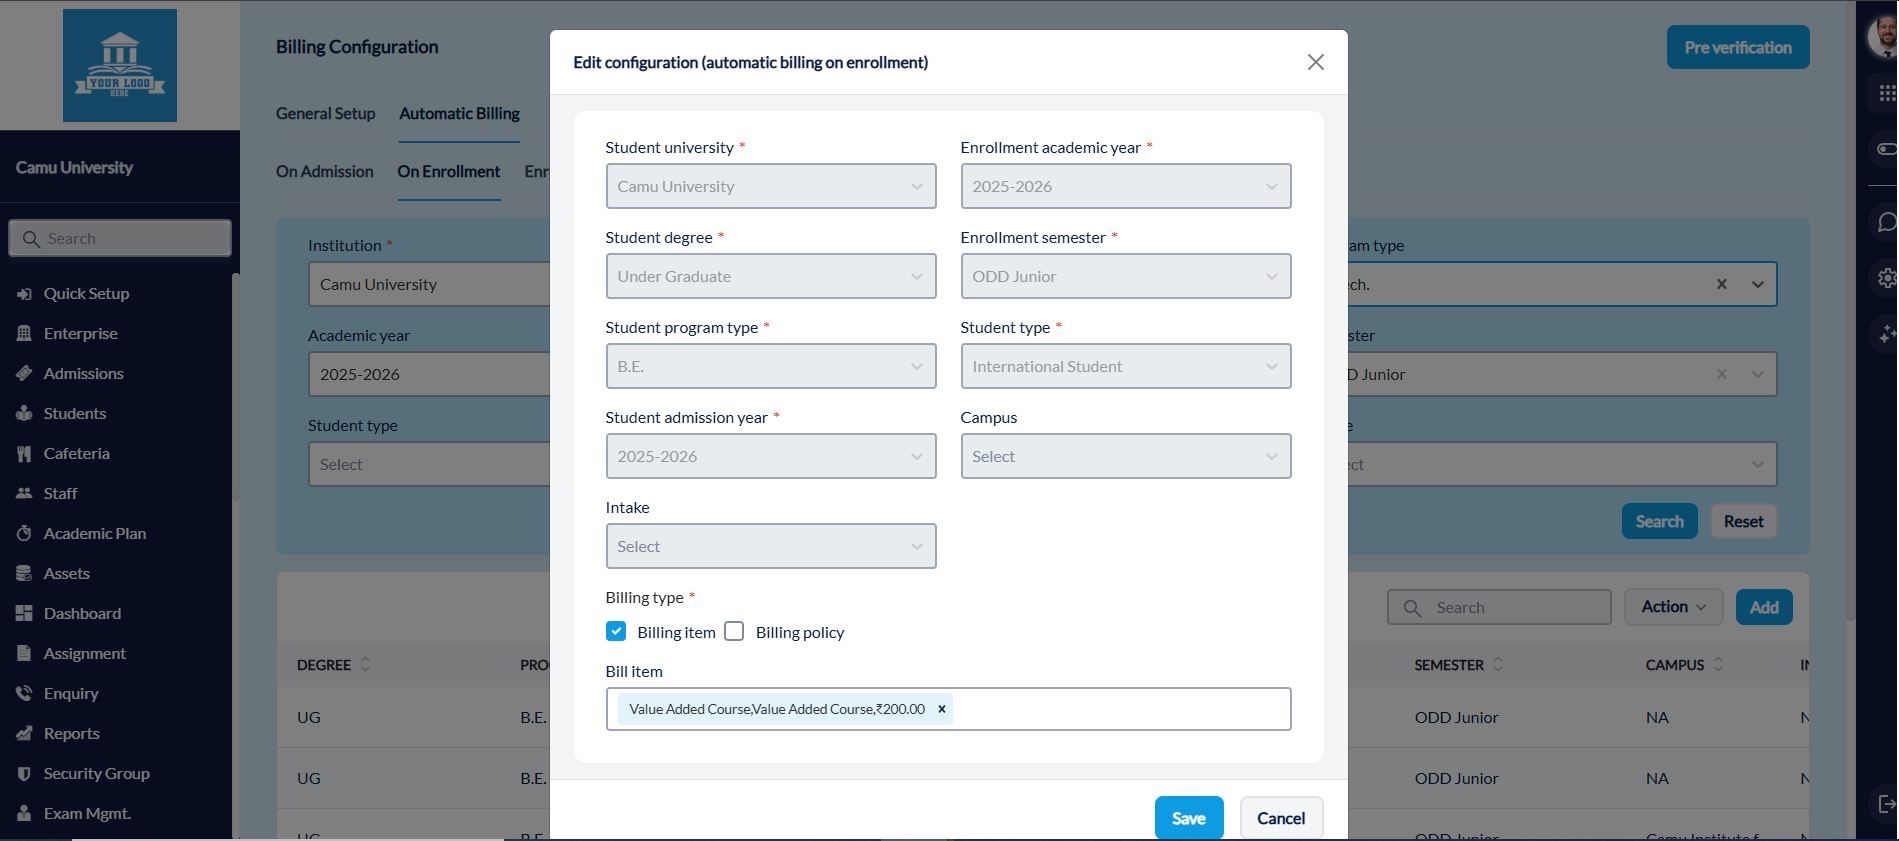
Task: Enable the Billing policy checkbox
Action: pos(734,632)
